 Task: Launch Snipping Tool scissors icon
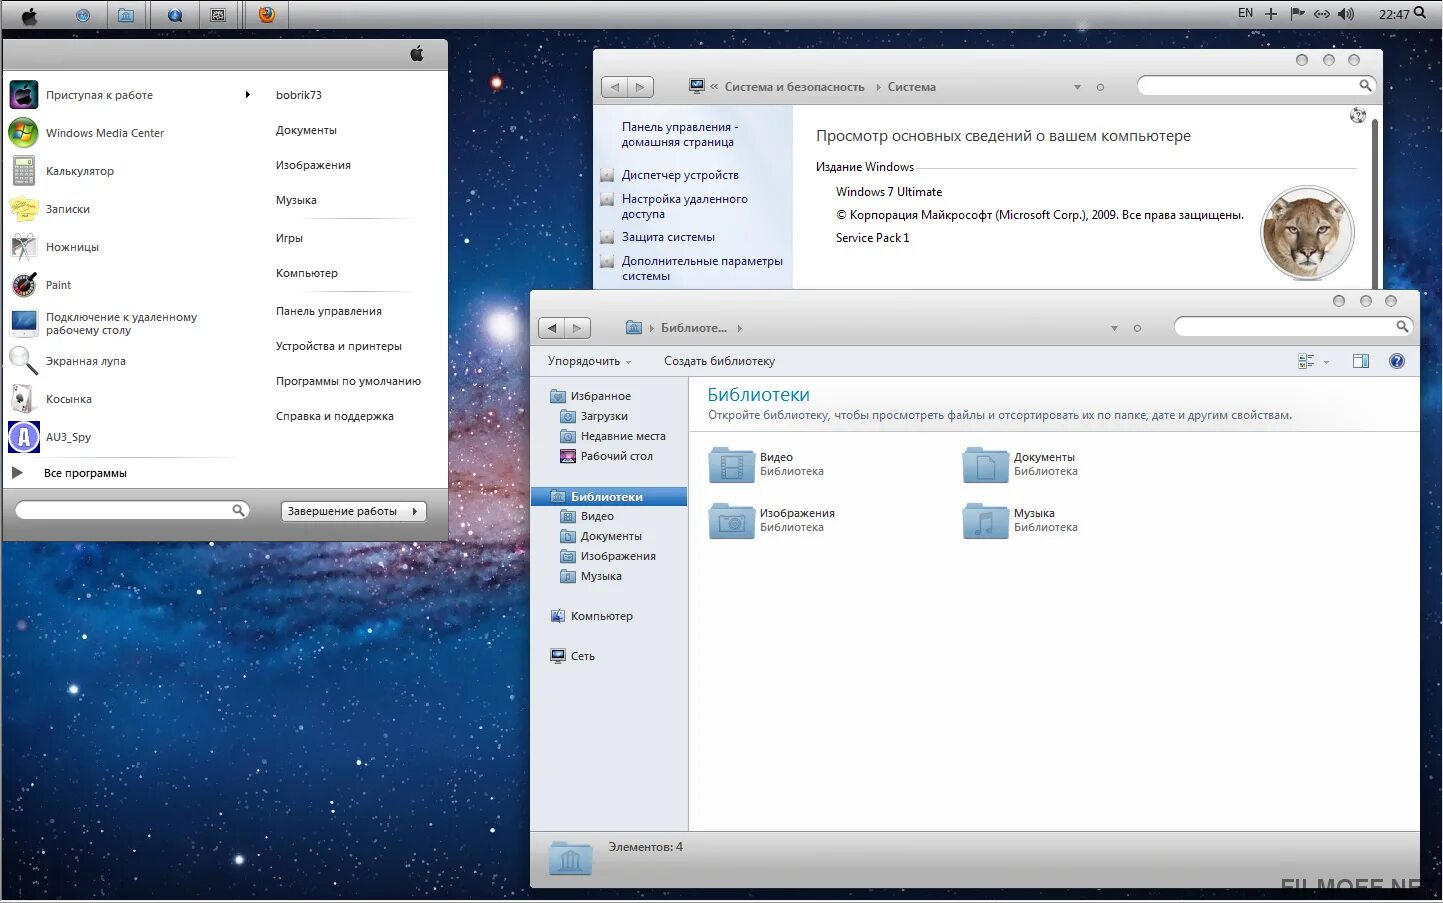24,247
